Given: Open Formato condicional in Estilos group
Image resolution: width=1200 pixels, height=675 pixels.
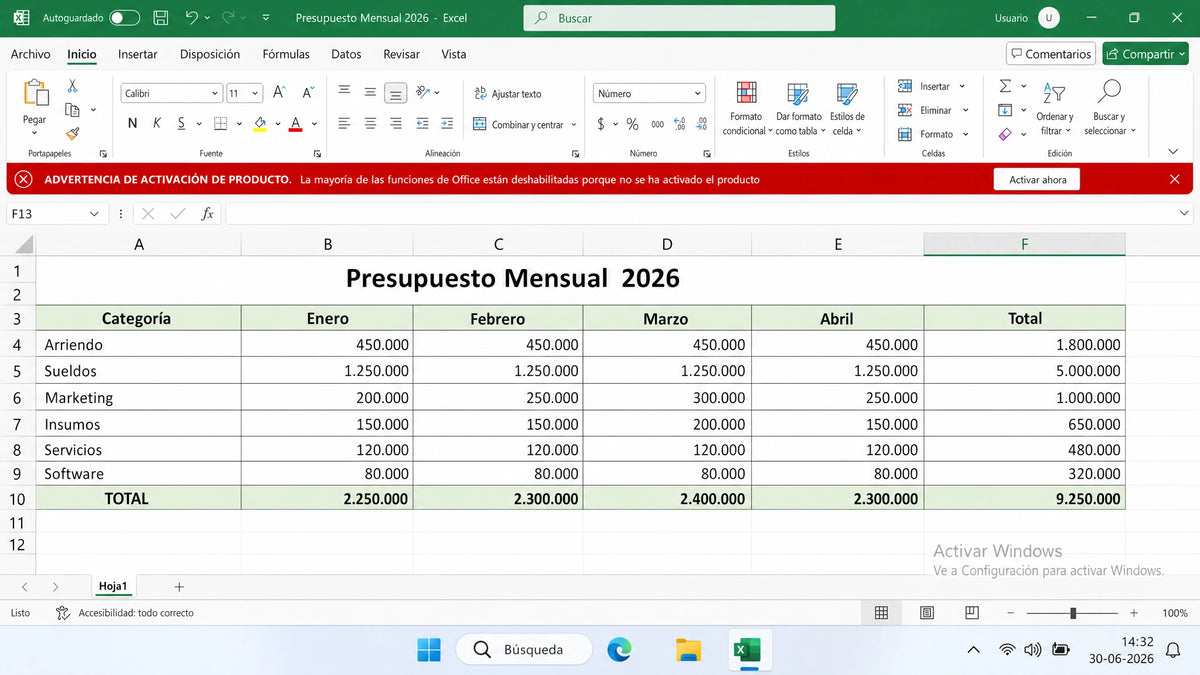Looking at the screenshot, I should coord(746,109).
